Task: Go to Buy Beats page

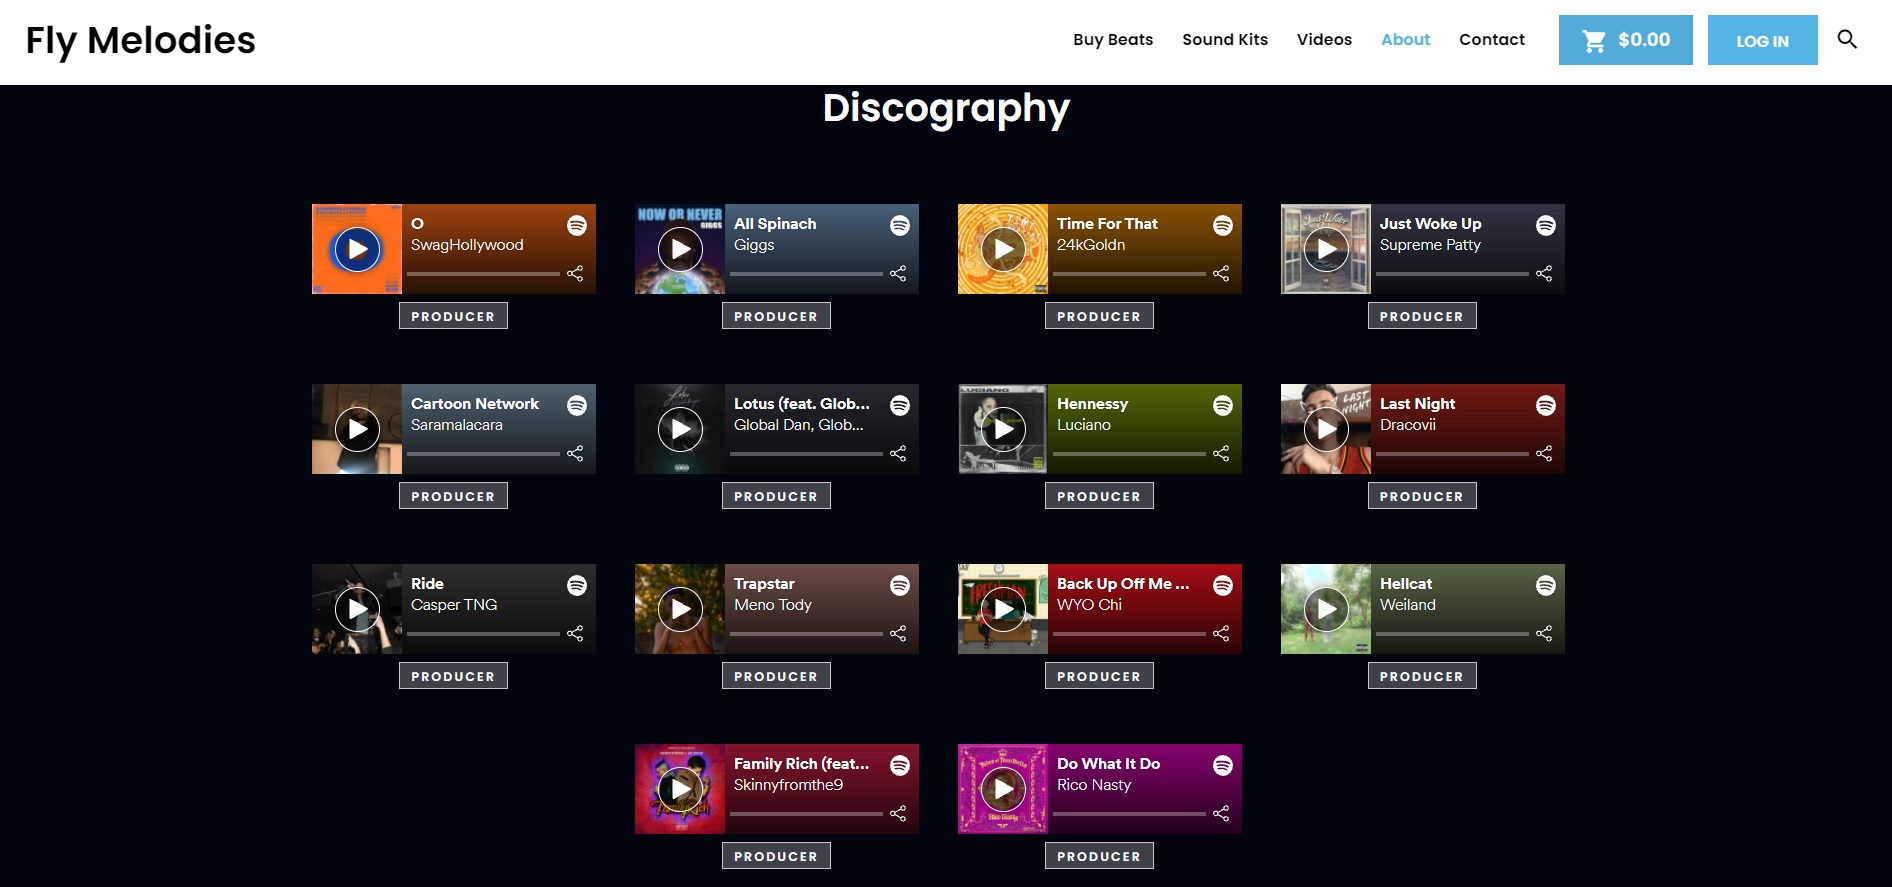Action: [1113, 40]
